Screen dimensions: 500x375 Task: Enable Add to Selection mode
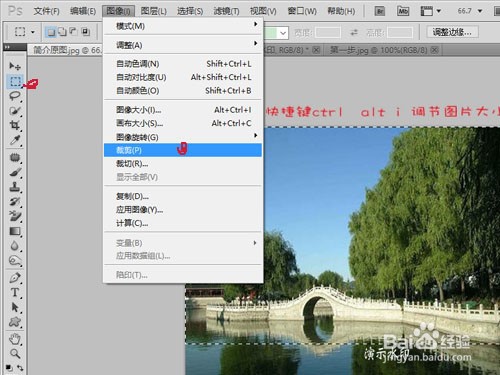coord(62,32)
